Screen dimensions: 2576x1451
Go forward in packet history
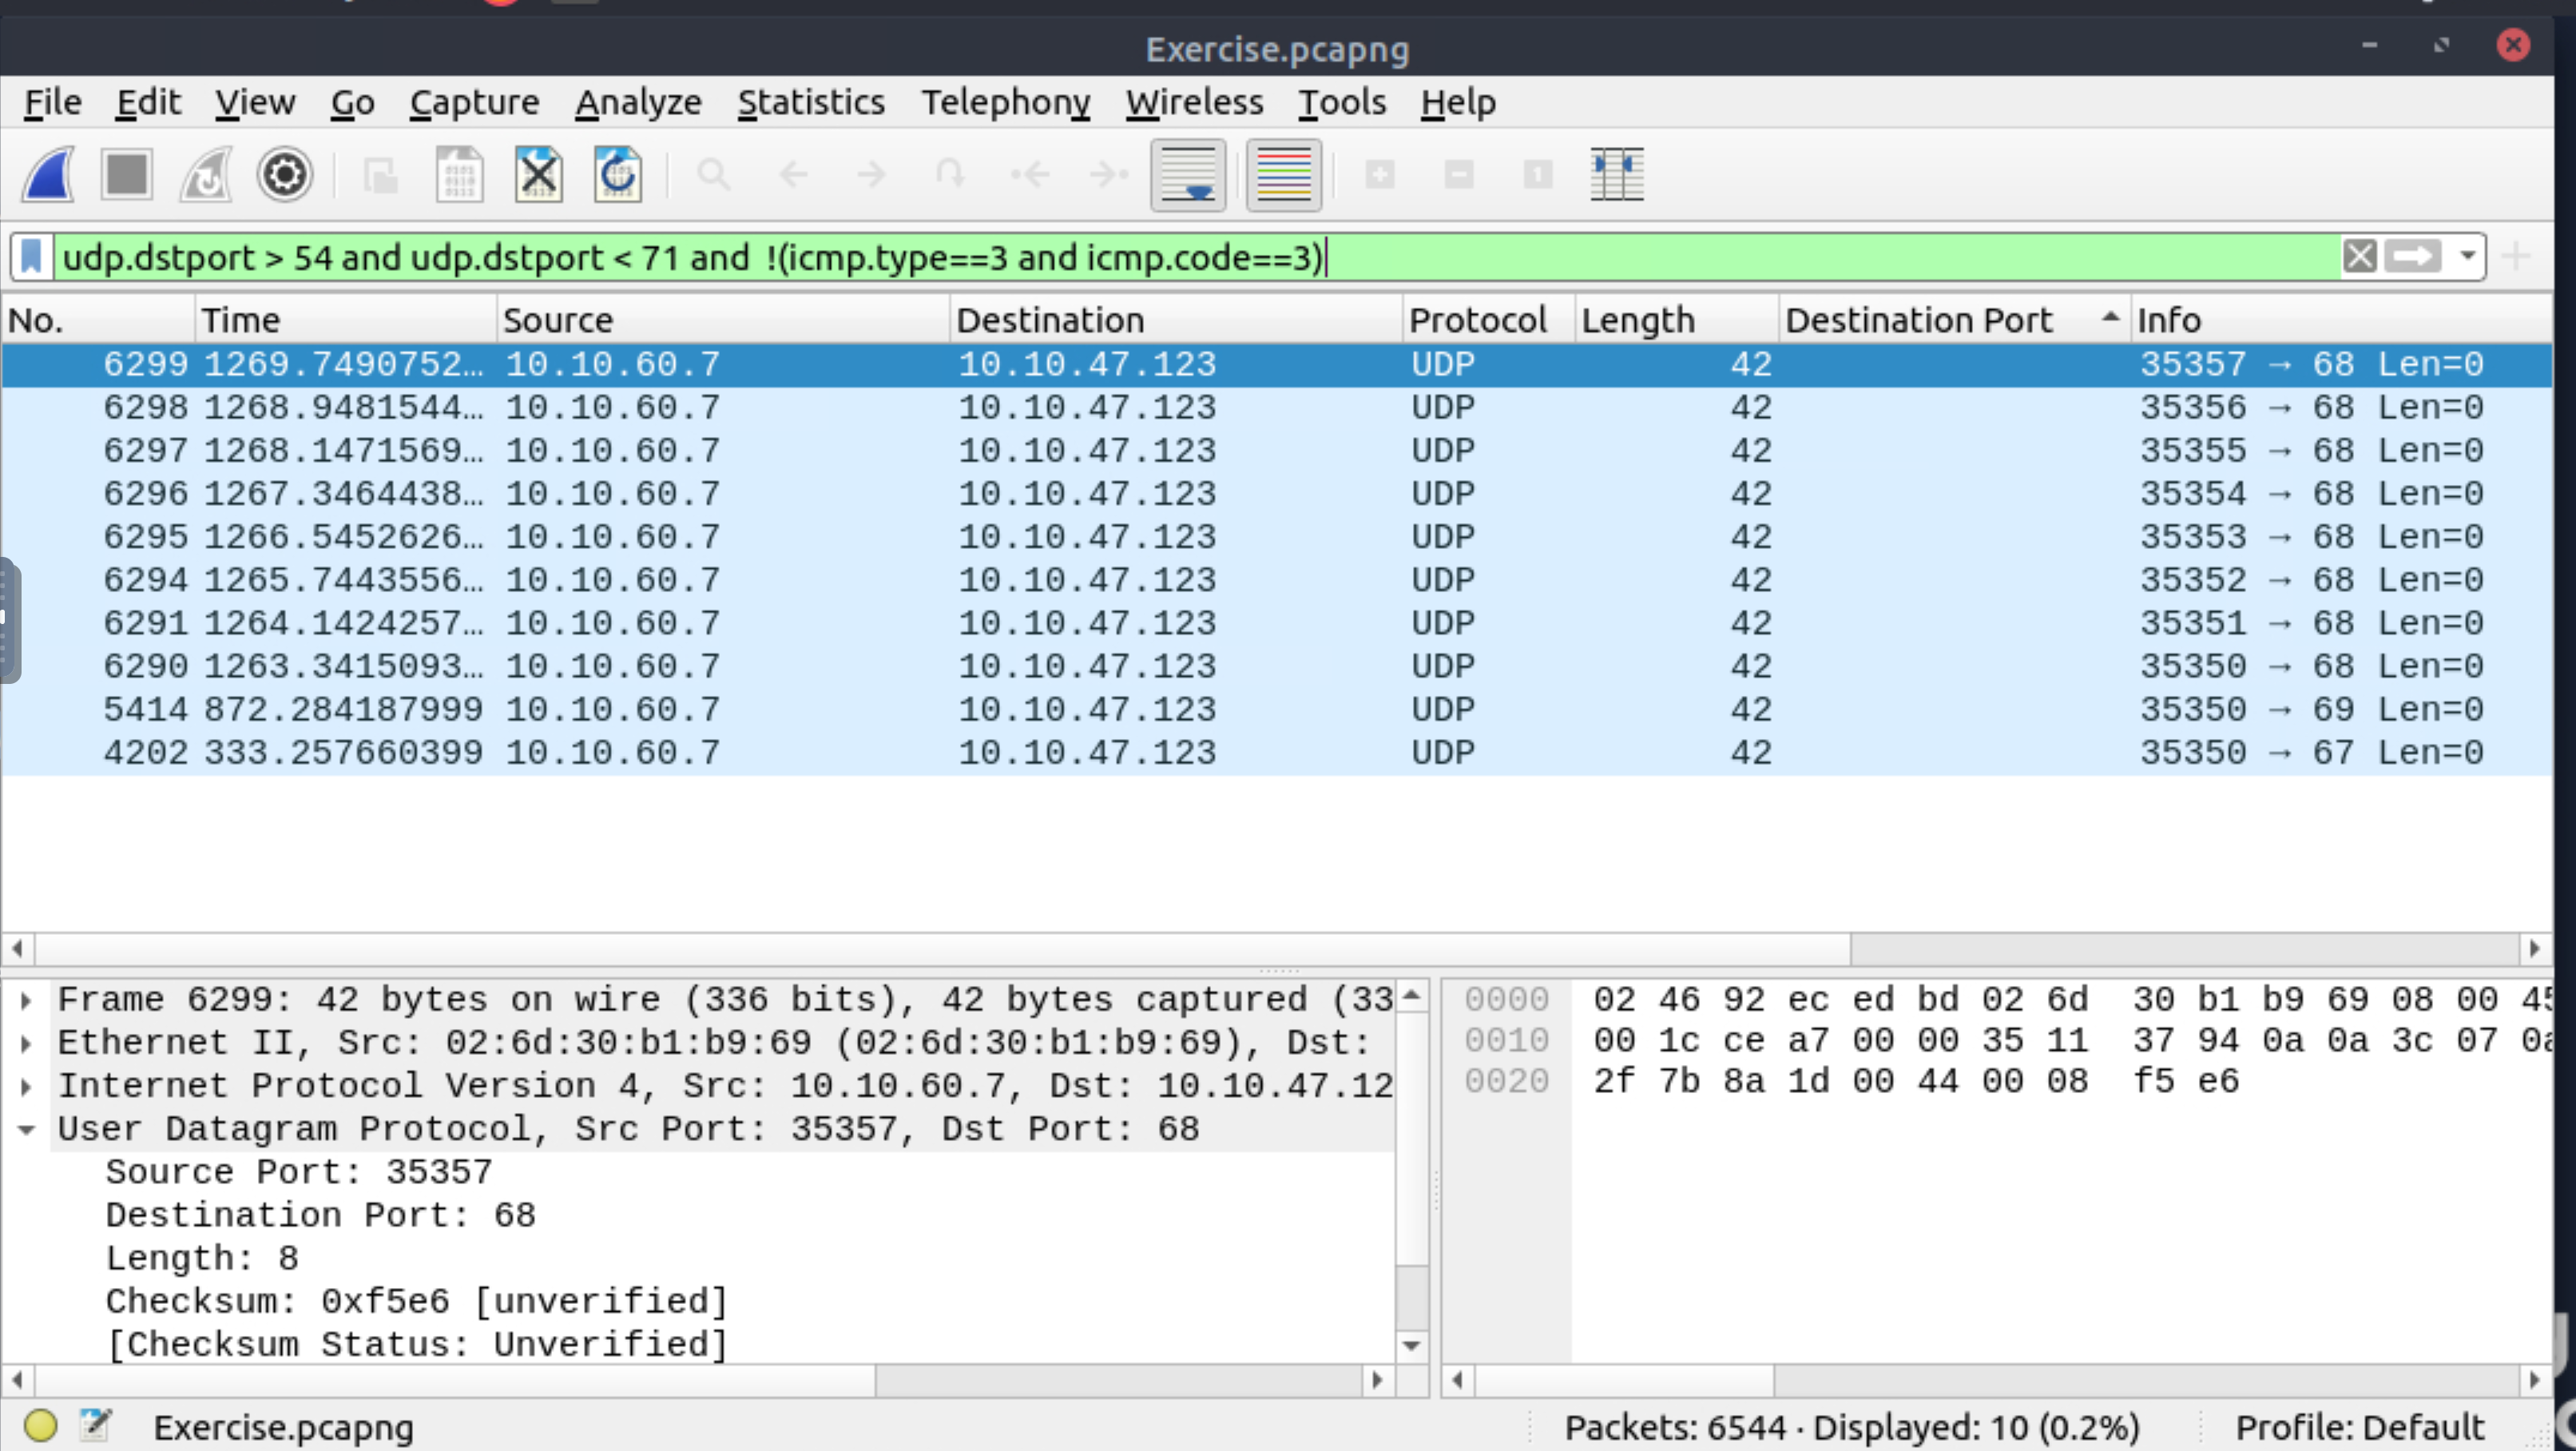[872, 175]
